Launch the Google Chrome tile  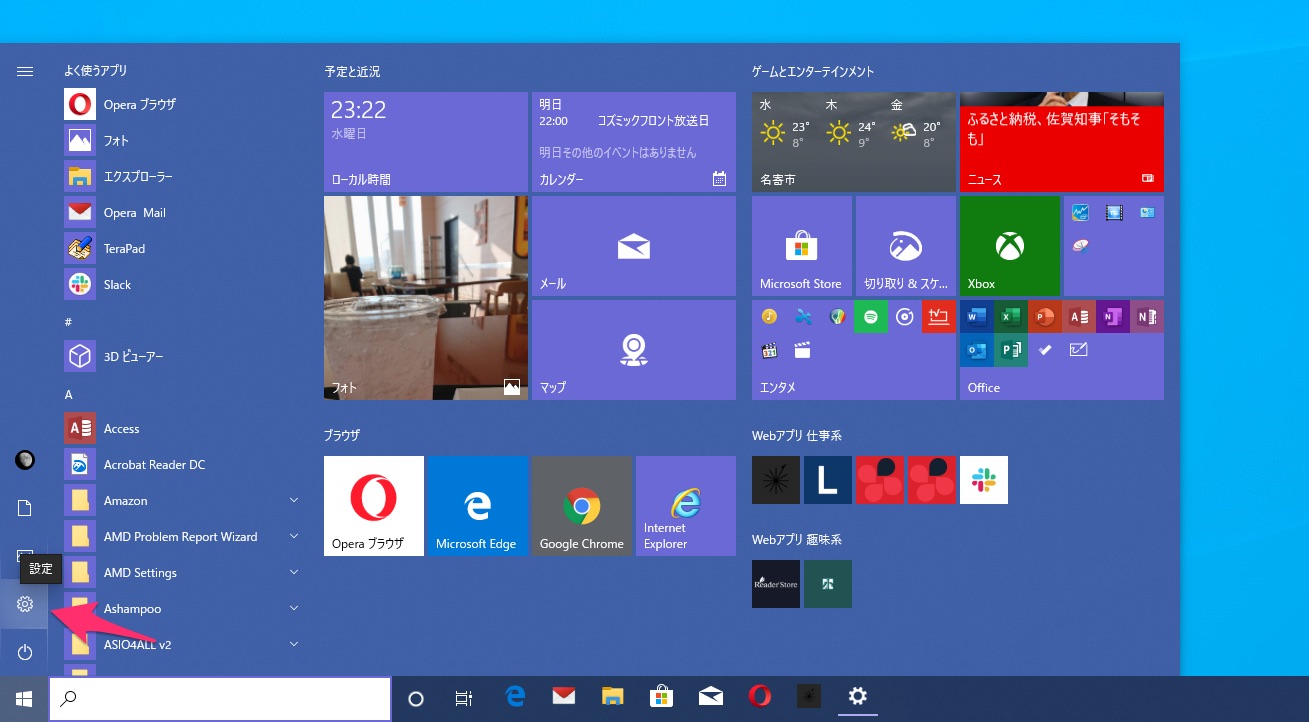pos(582,506)
